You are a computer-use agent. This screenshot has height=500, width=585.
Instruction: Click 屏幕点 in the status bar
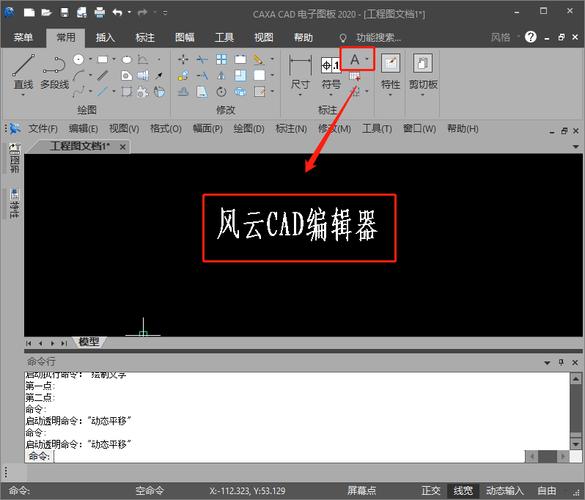pos(361,490)
